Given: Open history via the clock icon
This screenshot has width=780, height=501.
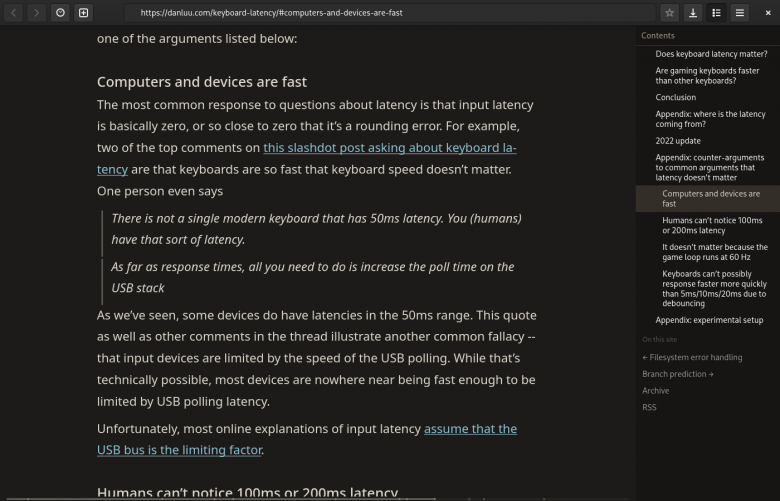Looking at the screenshot, I should pyautogui.click(x=60, y=13).
